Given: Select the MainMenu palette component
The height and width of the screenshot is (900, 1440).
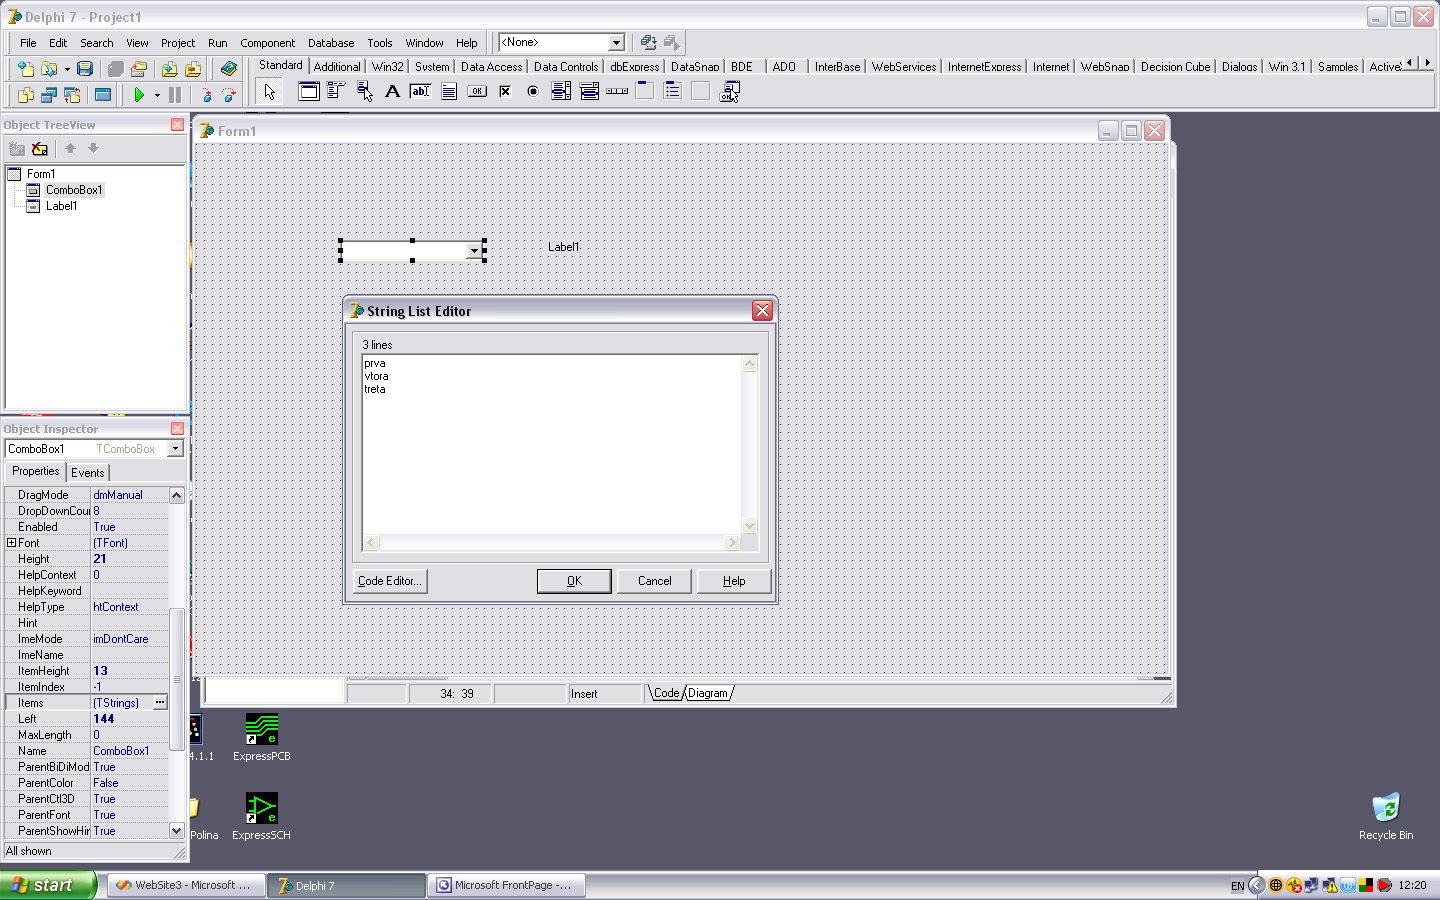Looking at the screenshot, I should (x=336, y=91).
